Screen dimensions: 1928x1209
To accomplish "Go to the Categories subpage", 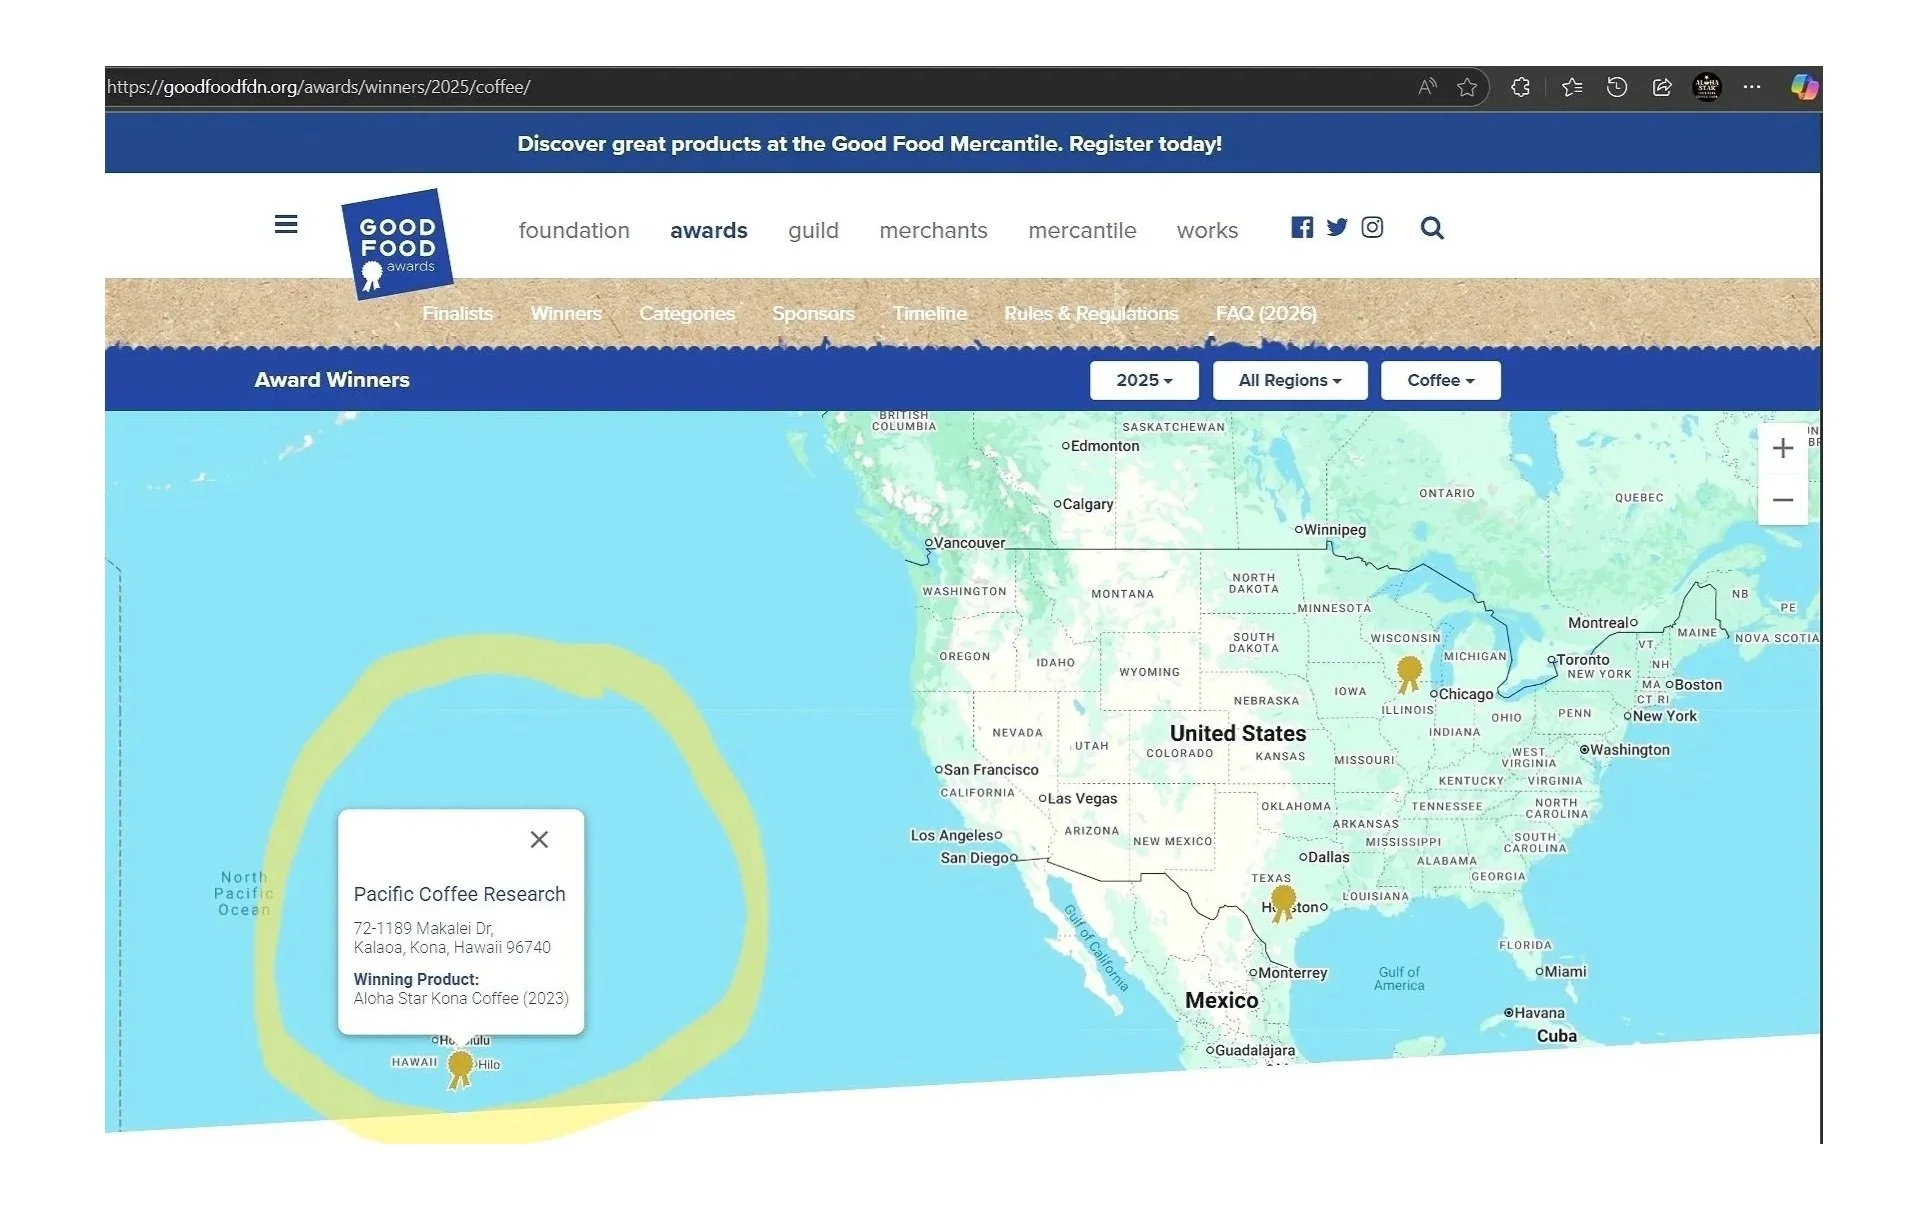I will [687, 313].
